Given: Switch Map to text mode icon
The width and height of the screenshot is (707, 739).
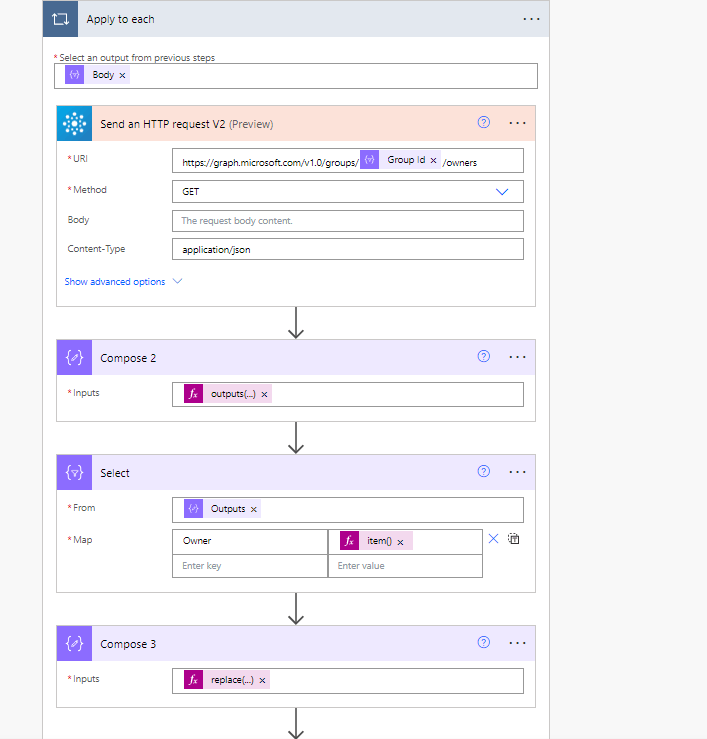Looking at the screenshot, I should (x=513, y=539).
